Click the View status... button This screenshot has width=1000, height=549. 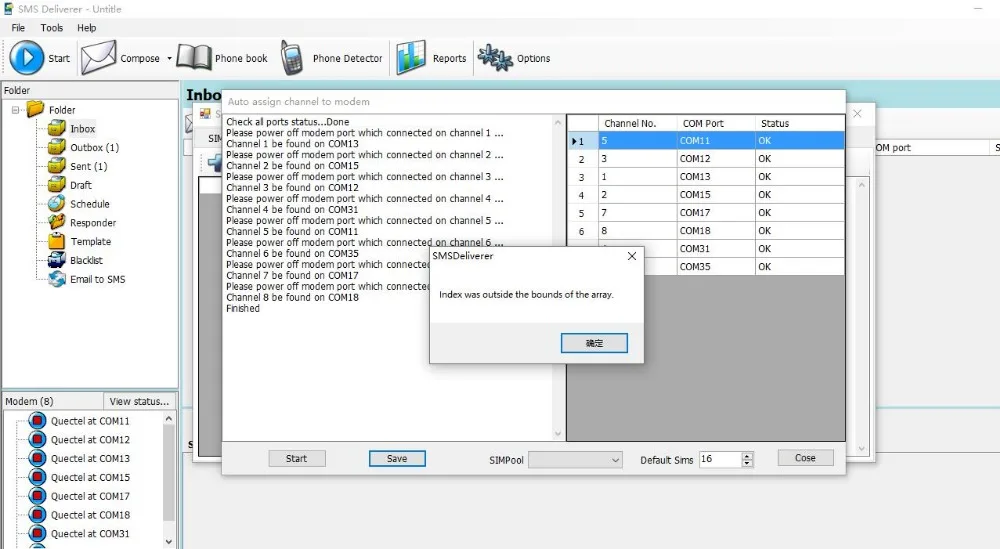(x=139, y=401)
